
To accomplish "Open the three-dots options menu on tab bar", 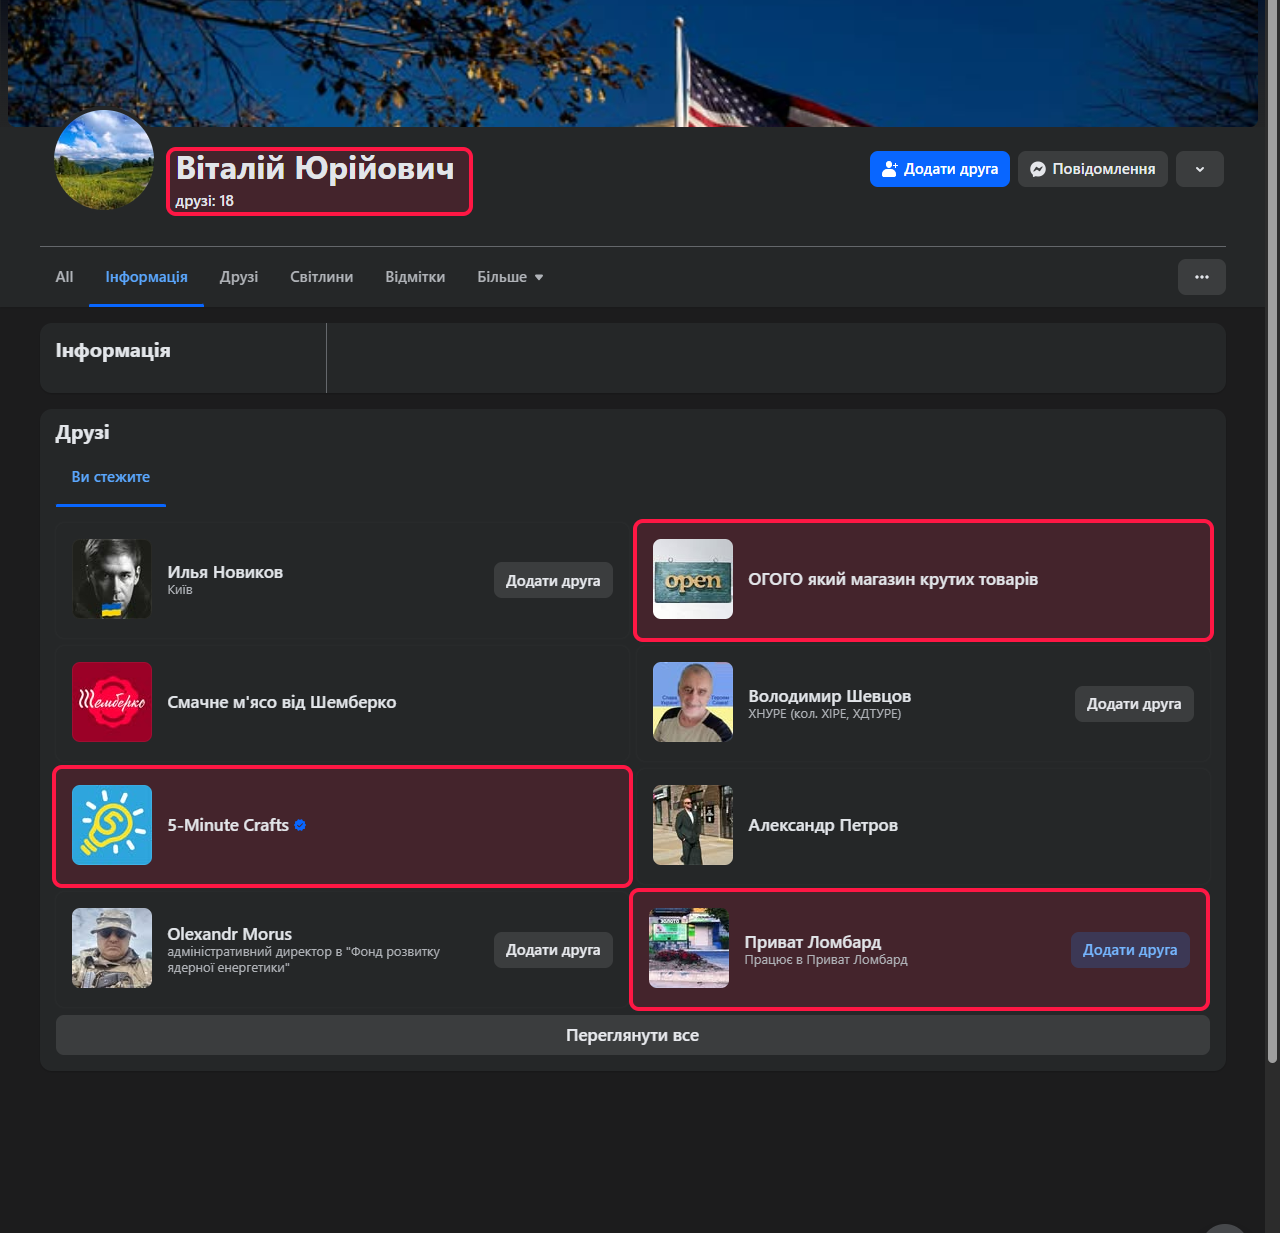I will [x=1202, y=277].
